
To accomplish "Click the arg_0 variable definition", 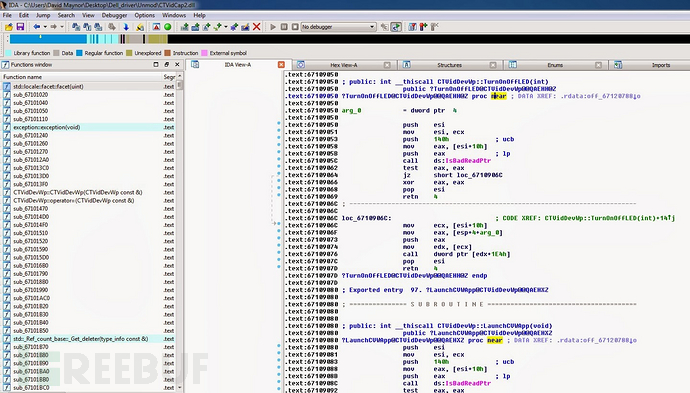I will click(351, 110).
